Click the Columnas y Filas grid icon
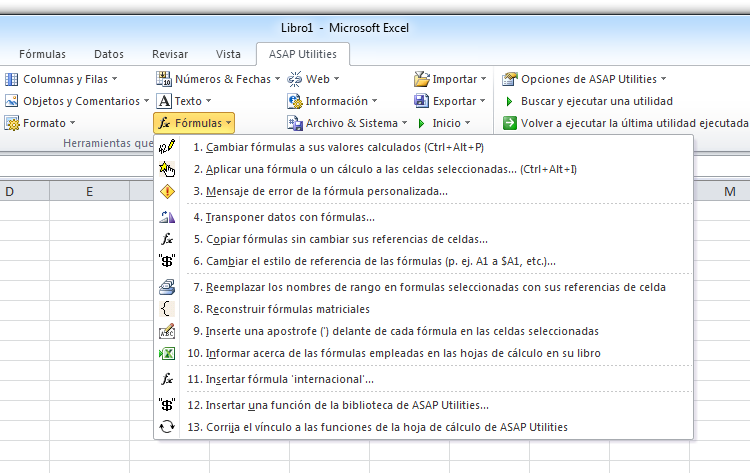This screenshot has width=750, height=473. [x=11, y=79]
